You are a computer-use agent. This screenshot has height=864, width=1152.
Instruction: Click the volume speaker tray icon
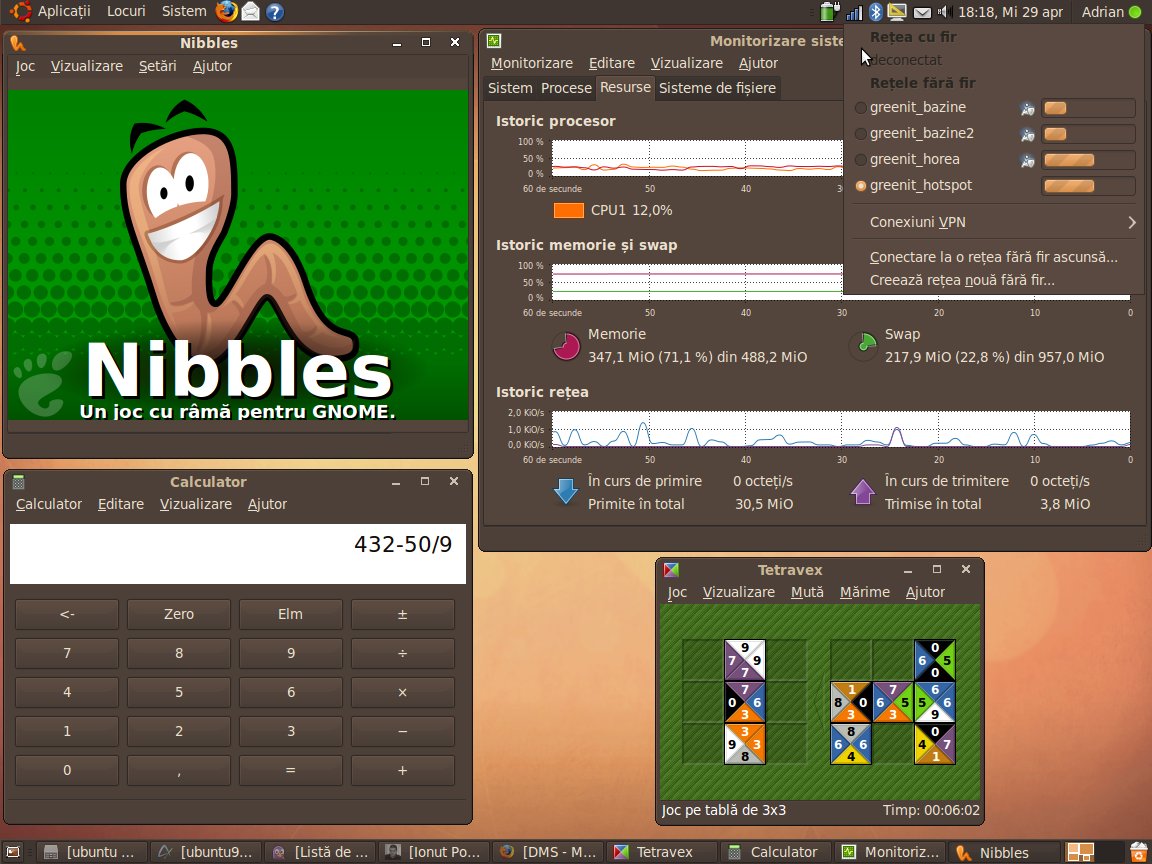945,12
